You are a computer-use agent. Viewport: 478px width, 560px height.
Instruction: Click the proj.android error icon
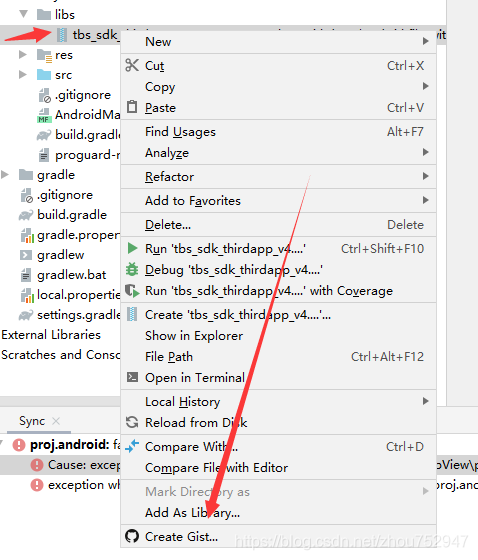coord(19,445)
